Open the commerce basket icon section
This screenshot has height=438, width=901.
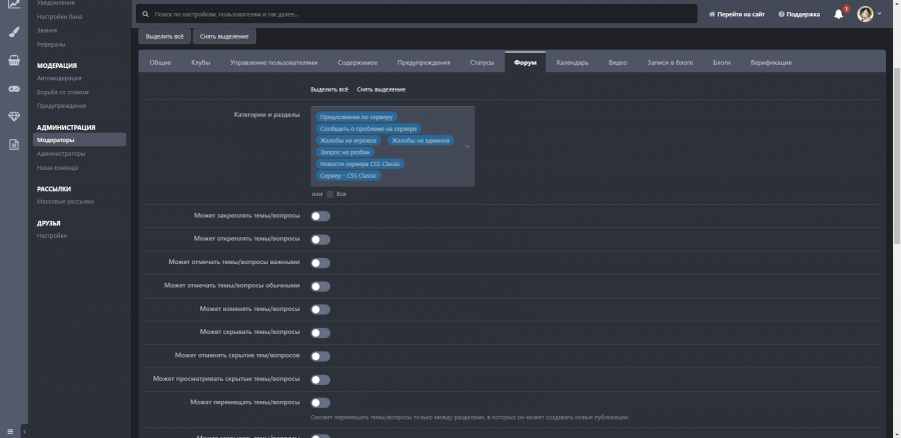tap(14, 60)
